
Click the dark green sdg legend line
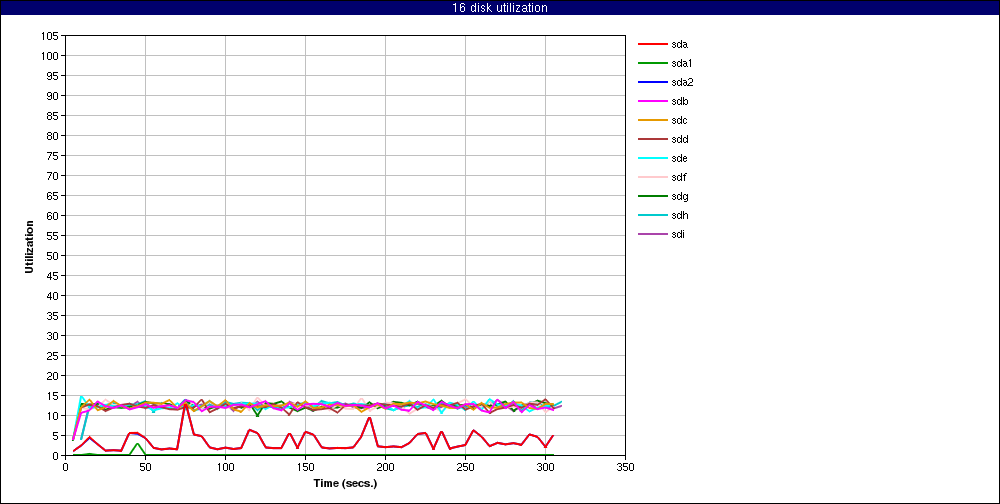tap(652, 196)
